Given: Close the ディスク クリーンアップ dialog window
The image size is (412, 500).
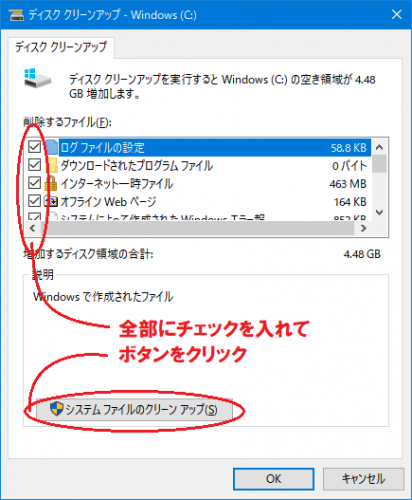Looking at the screenshot, I should [397, 14].
